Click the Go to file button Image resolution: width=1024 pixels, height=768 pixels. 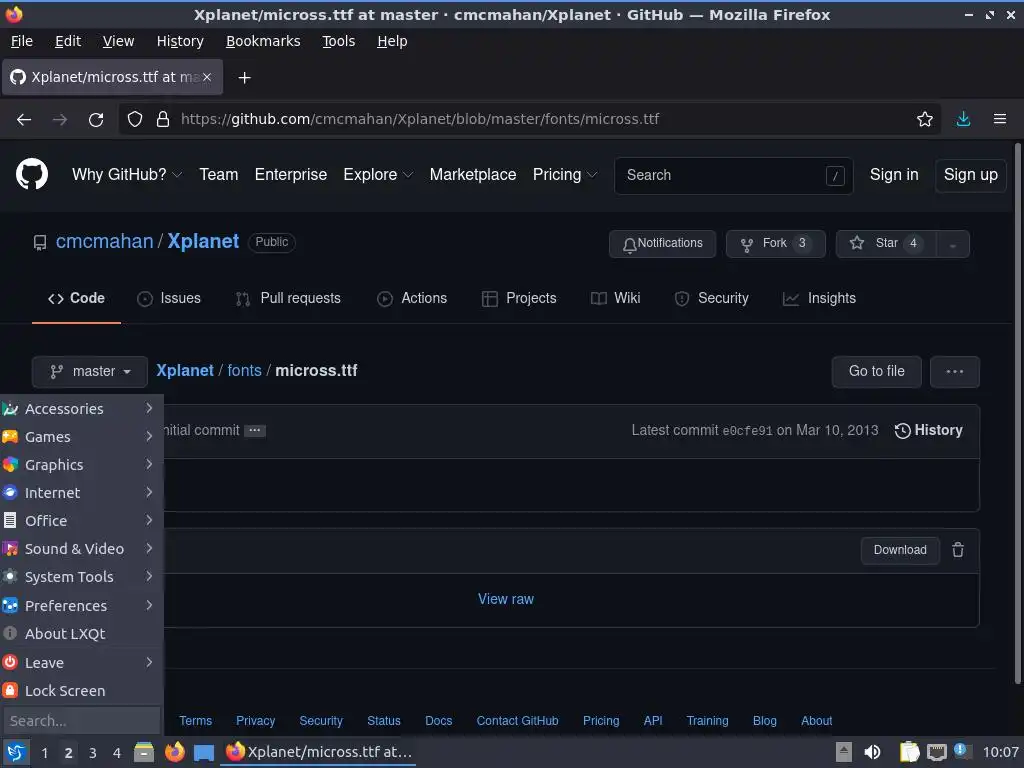pyautogui.click(x=876, y=372)
